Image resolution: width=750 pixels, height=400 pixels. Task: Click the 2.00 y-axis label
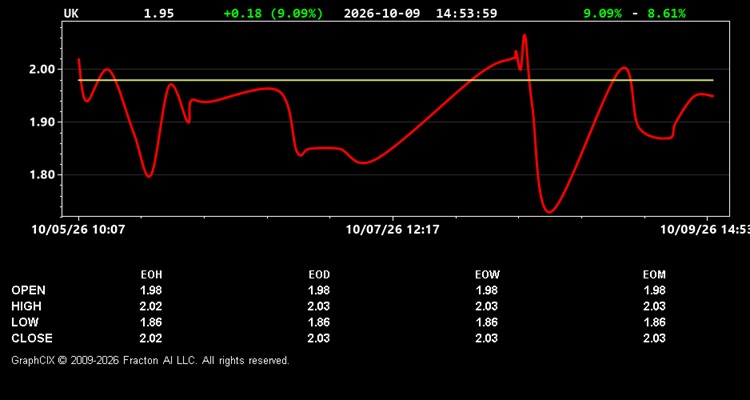tap(41, 69)
